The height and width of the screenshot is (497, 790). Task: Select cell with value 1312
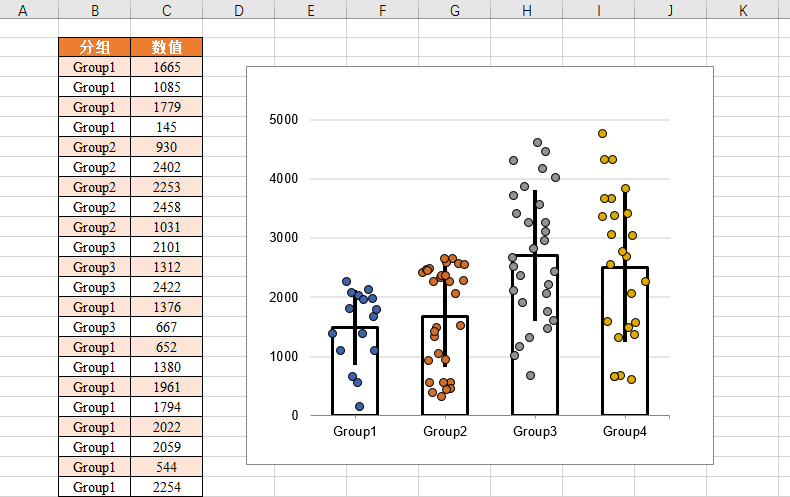point(167,267)
